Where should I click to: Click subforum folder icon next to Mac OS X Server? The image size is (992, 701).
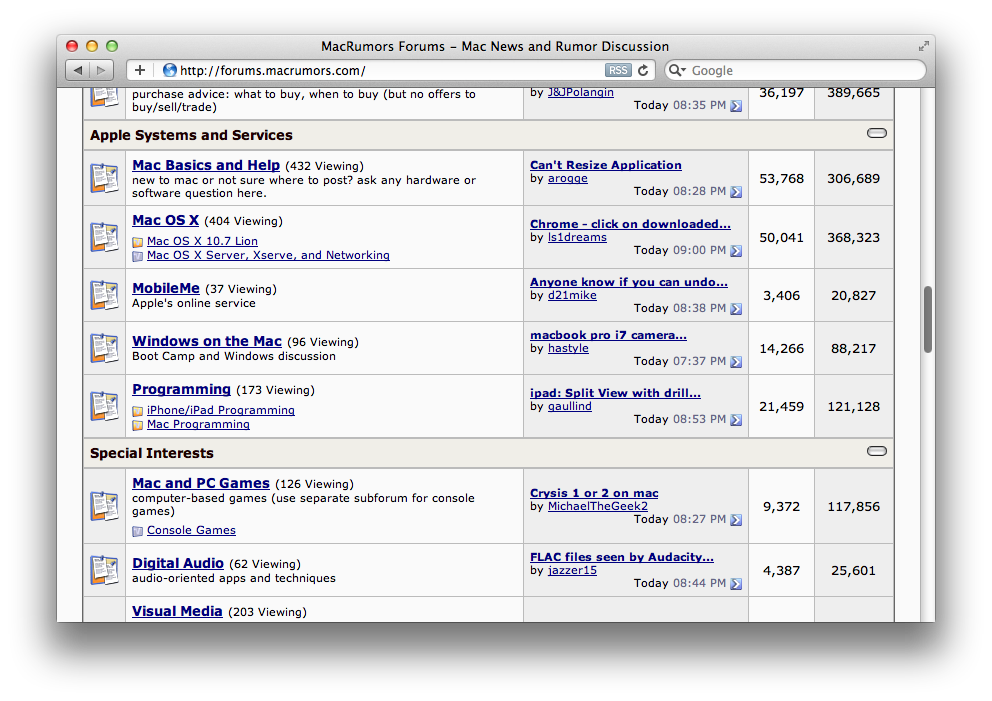[x=137, y=256]
